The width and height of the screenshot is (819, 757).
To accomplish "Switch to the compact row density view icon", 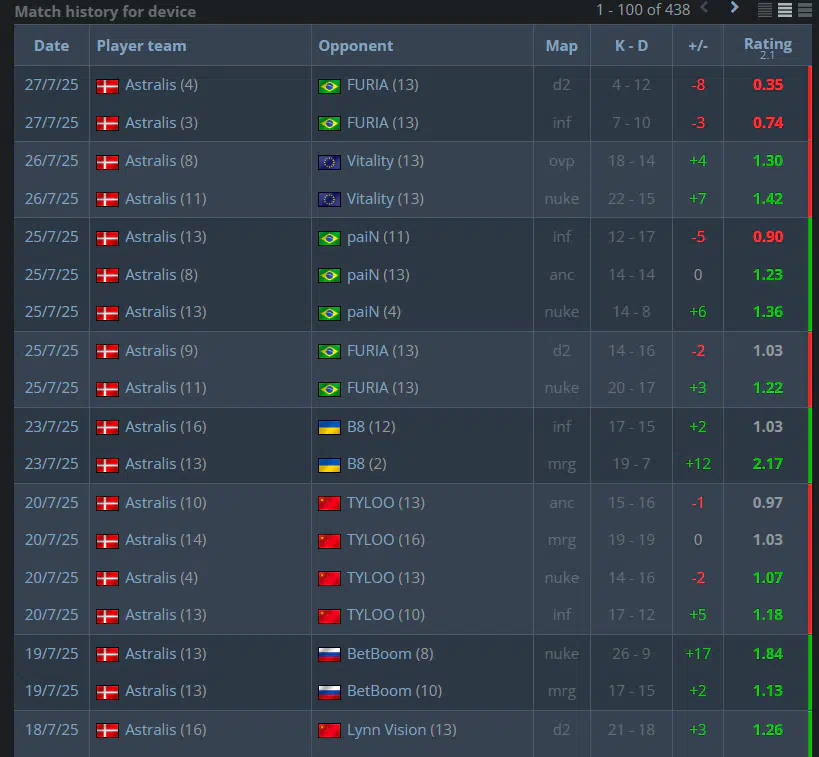I will pyautogui.click(x=765, y=9).
